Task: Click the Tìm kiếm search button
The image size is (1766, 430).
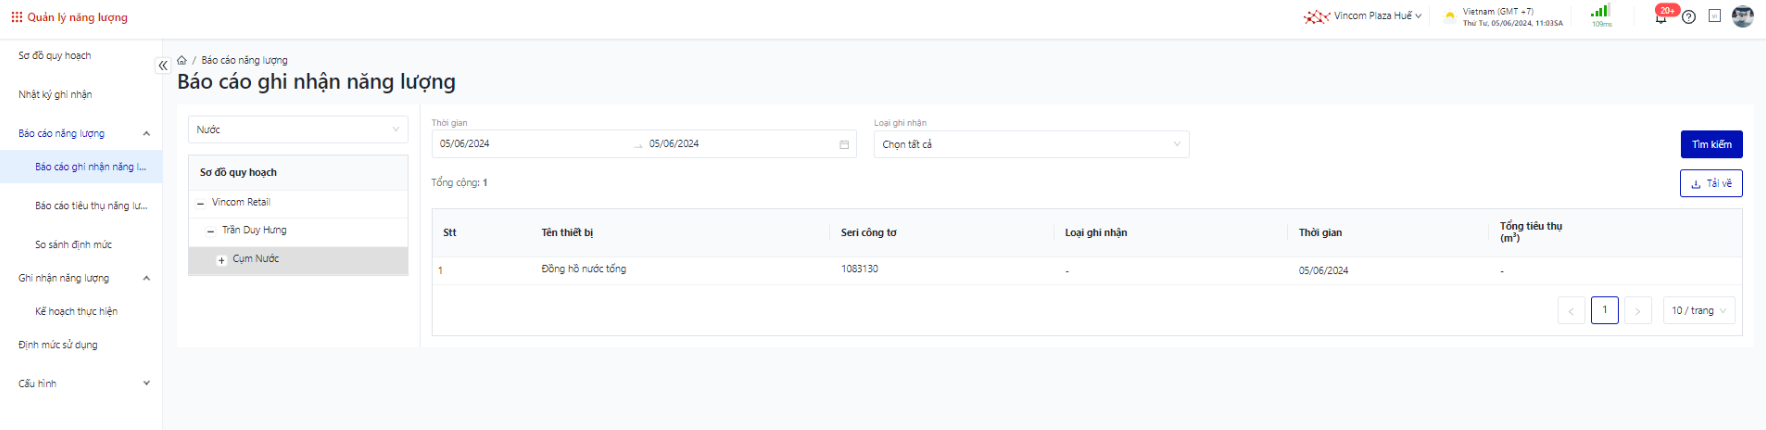Action: [x=1711, y=145]
